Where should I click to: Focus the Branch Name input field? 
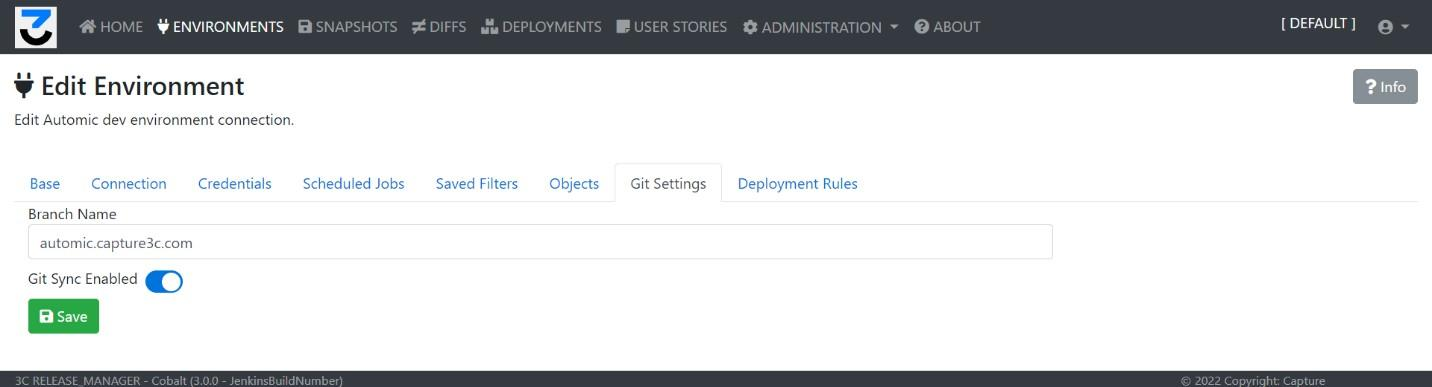click(x=540, y=242)
